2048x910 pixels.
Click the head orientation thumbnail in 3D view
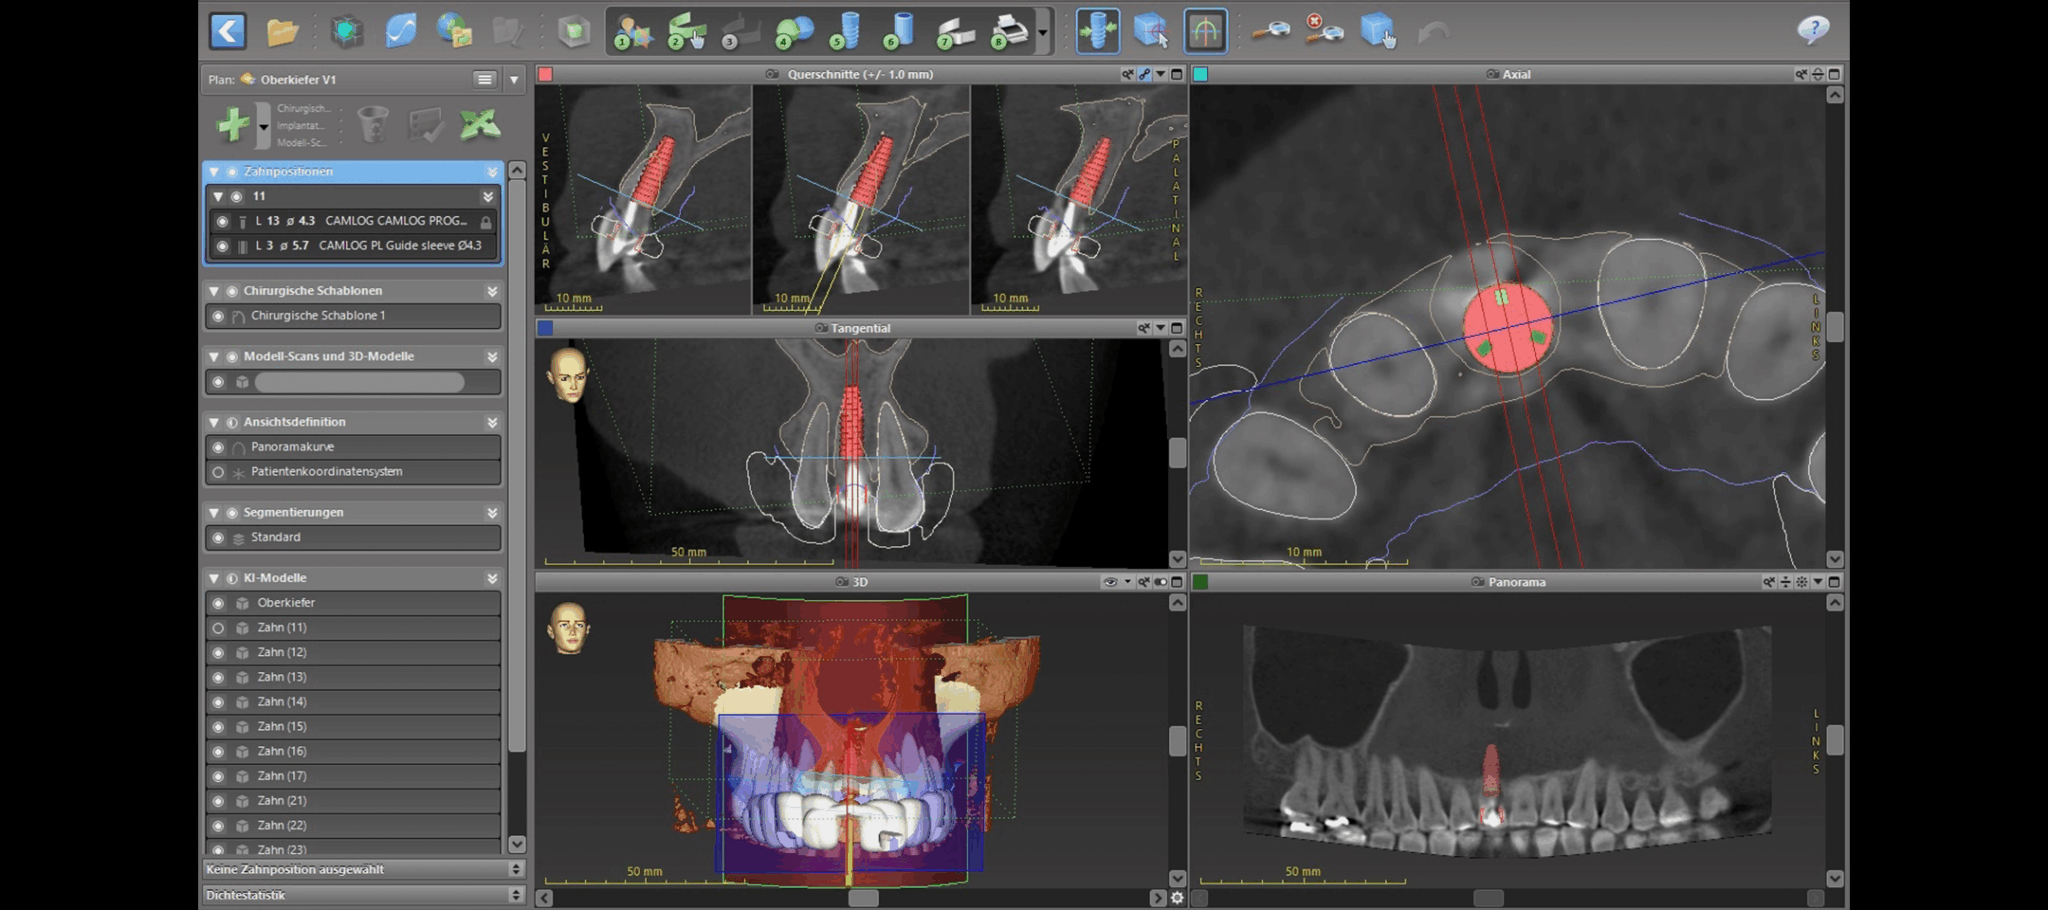click(x=569, y=628)
